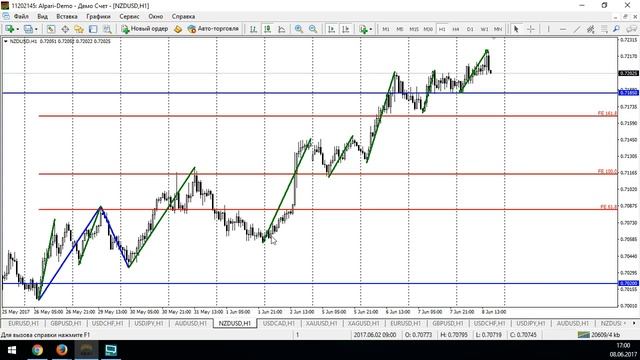Activate the crosshair tool
The width and height of the screenshot is (640, 360).
click(x=531, y=29)
